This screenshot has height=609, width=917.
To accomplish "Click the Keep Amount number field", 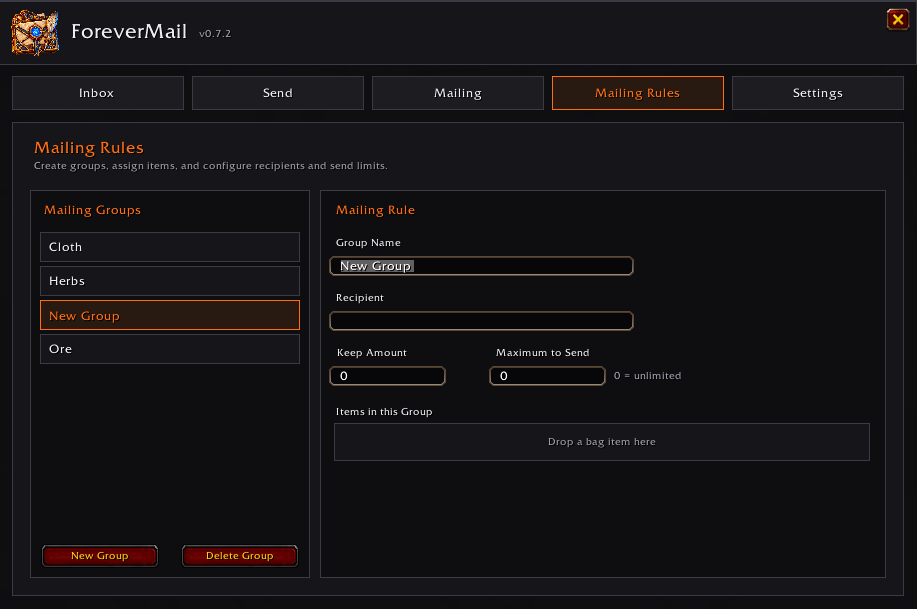I will (387, 376).
